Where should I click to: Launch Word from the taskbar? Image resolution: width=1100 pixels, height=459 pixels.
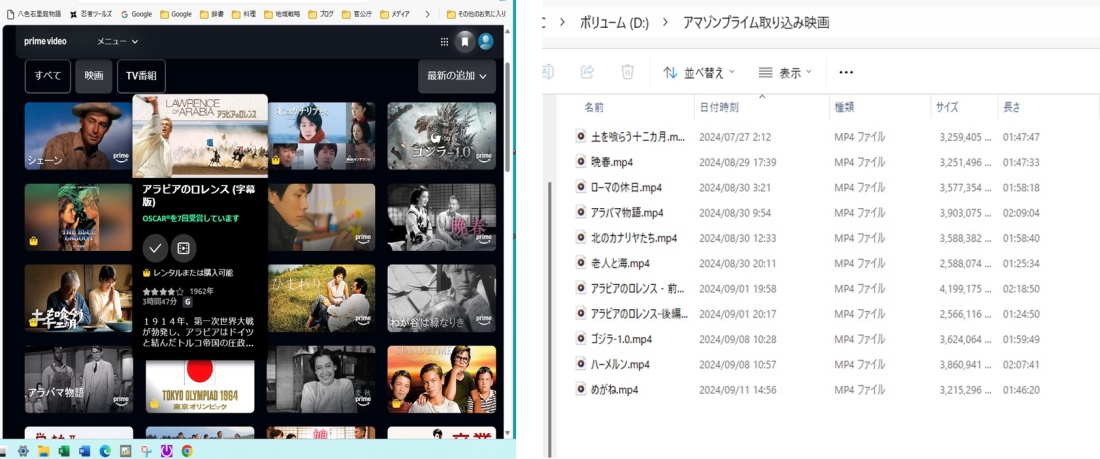pos(84,451)
